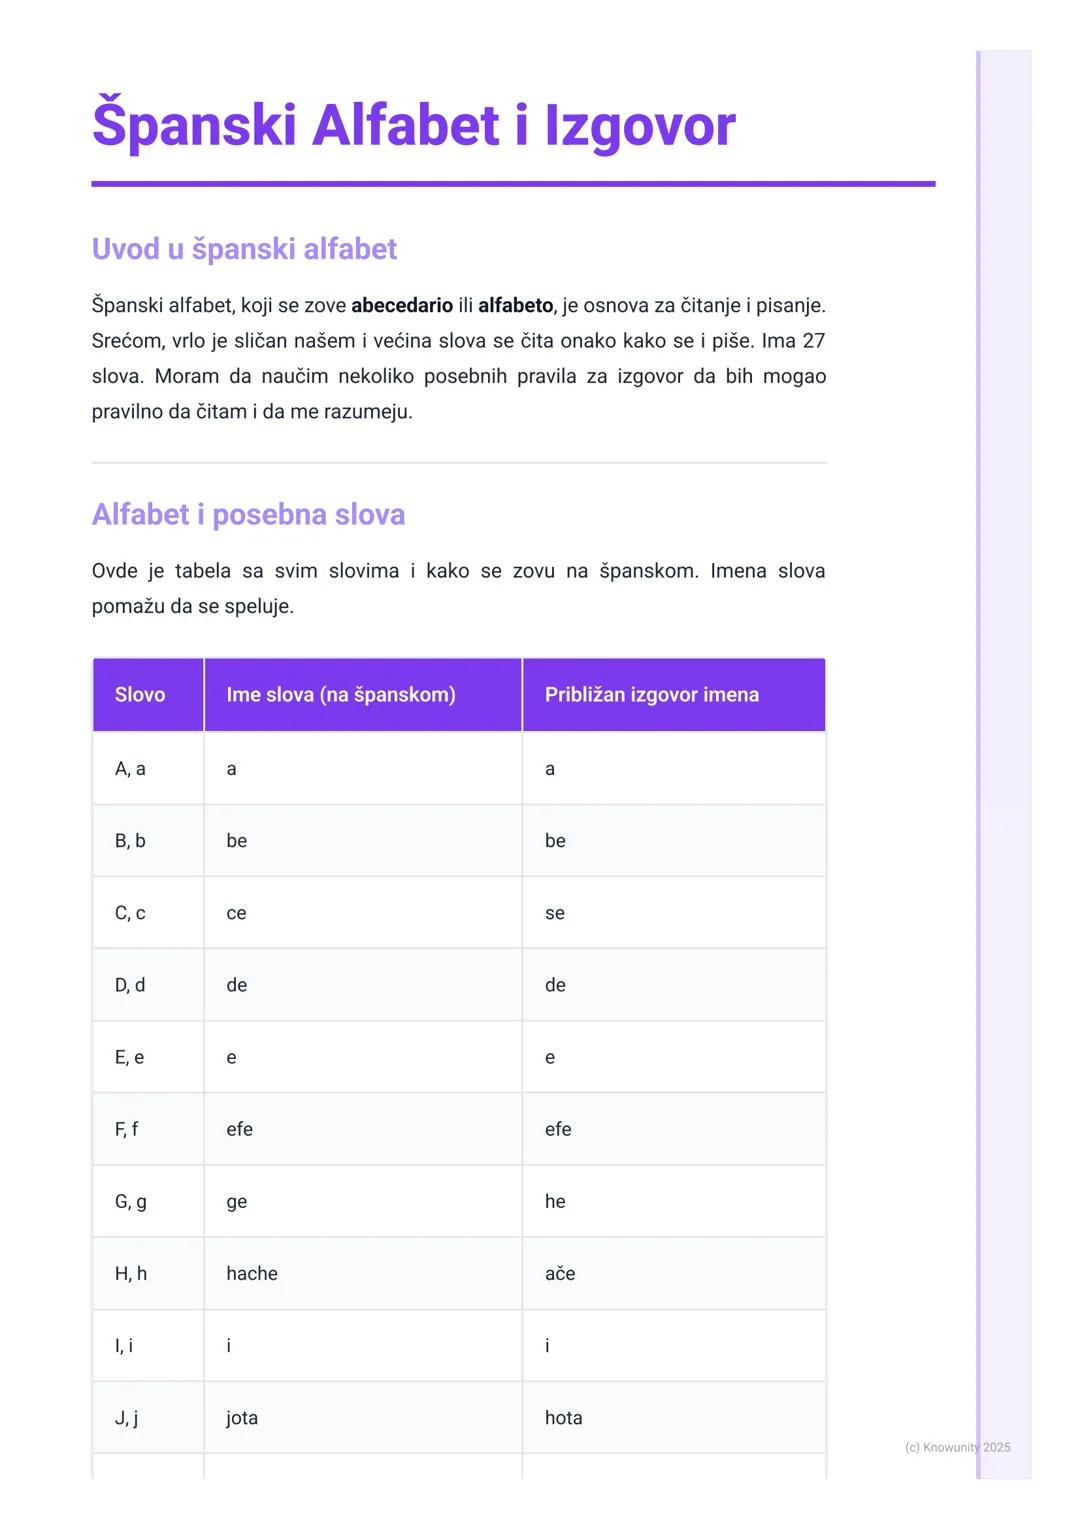Click the "jota" letter name cell
1080x1528 pixels.
(242, 1417)
